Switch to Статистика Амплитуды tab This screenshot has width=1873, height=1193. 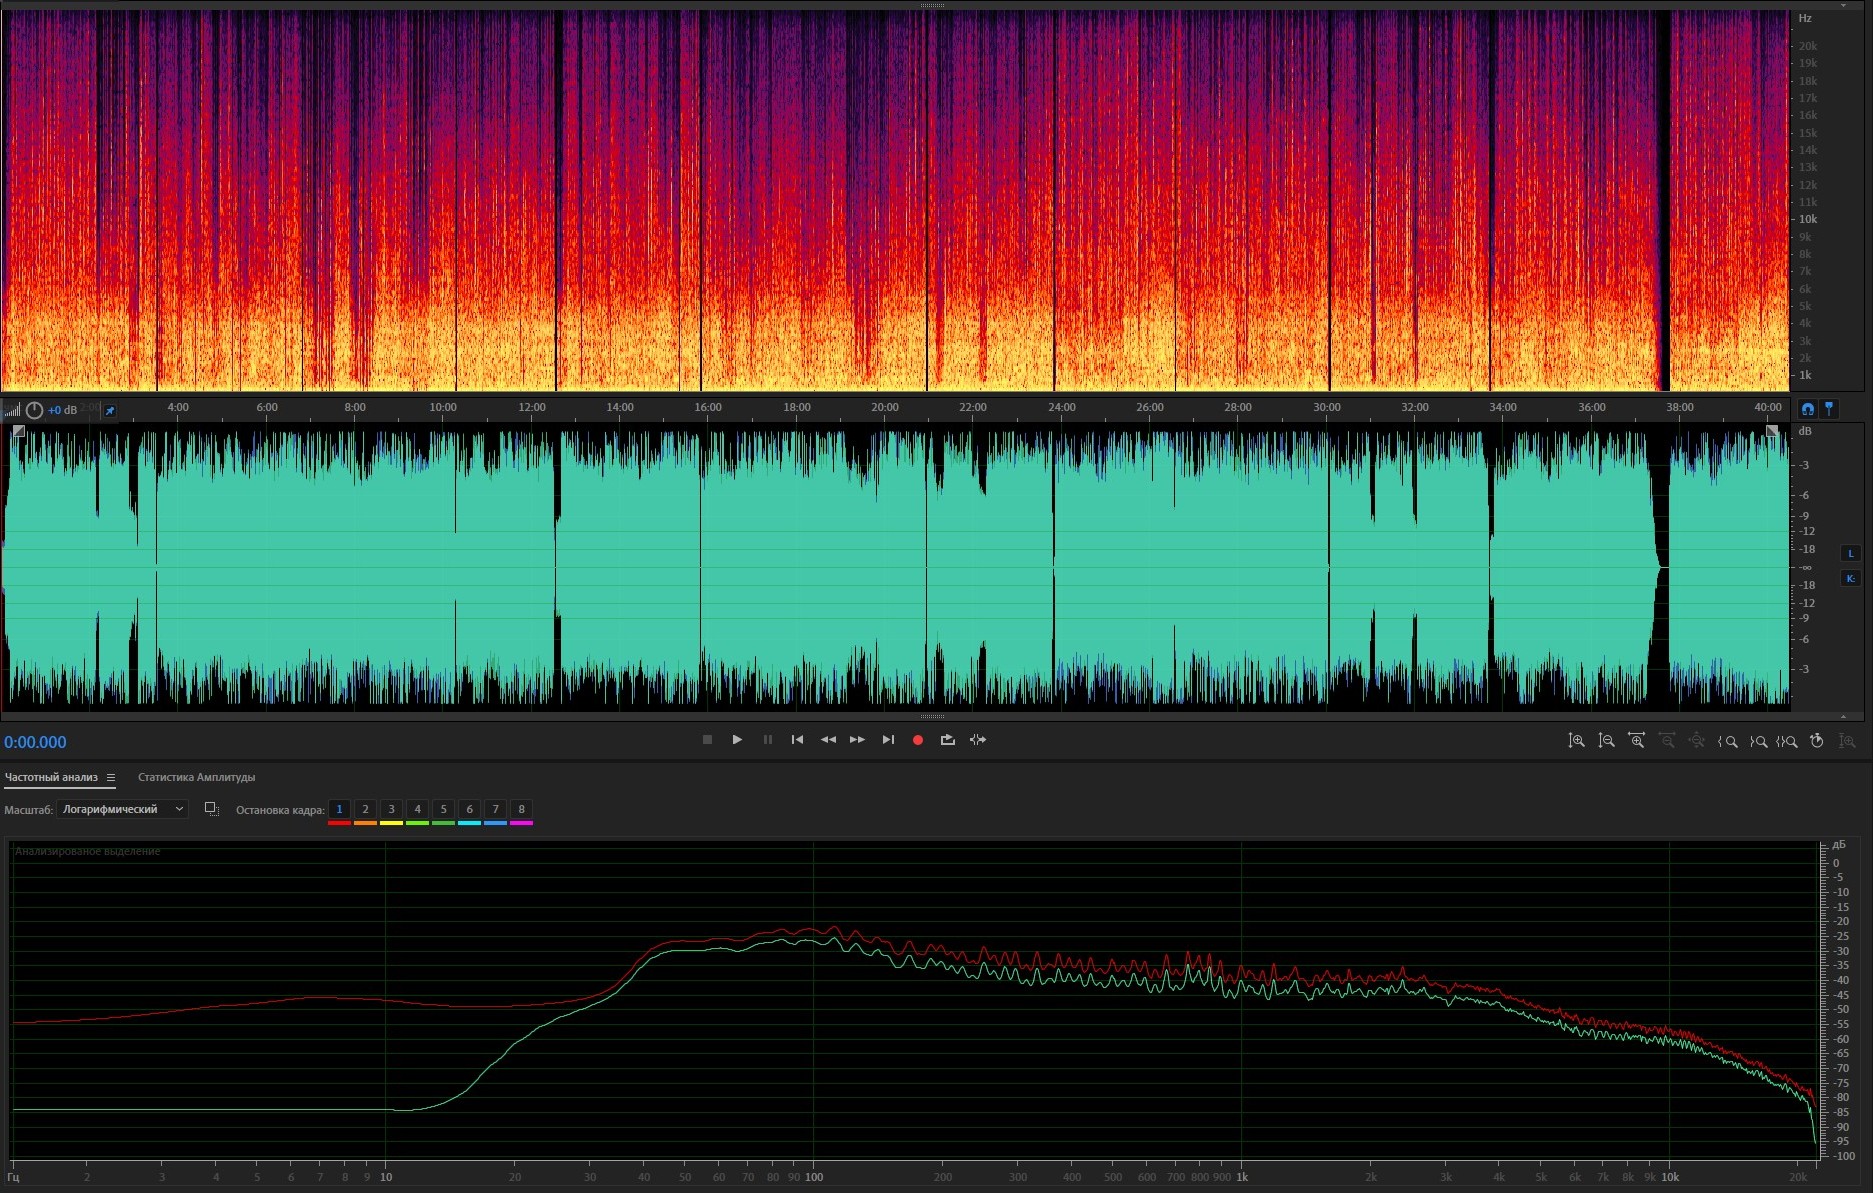pyautogui.click(x=196, y=778)
